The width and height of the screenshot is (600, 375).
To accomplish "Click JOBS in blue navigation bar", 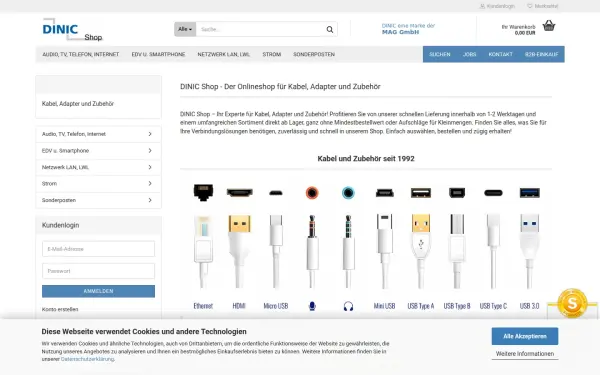I will click(470, 54).
